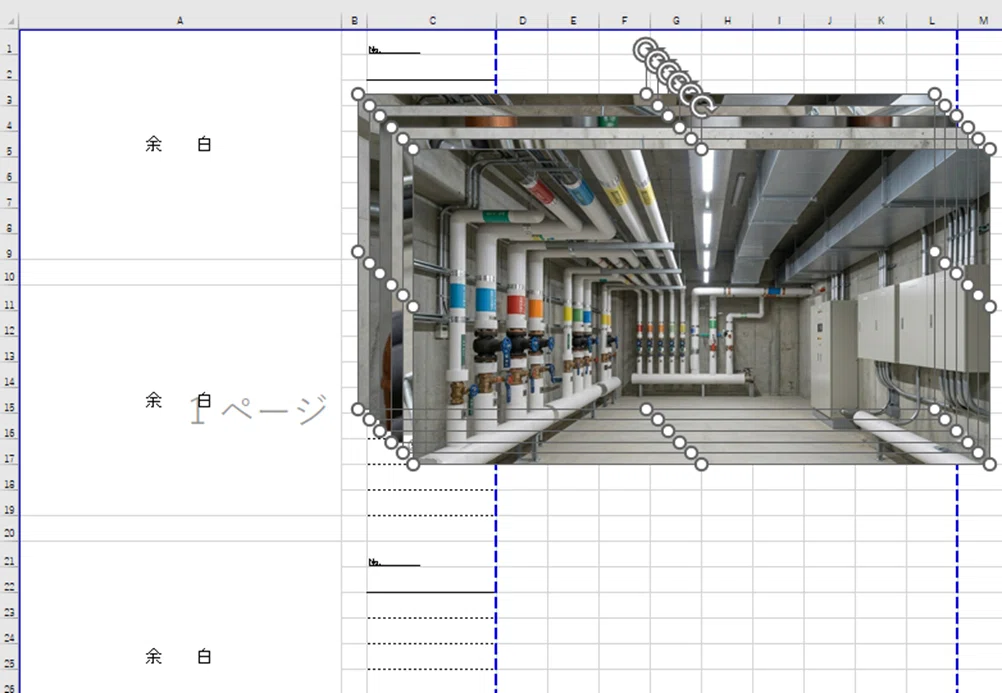Image resolution: width=1002 pixels, height=693 pixels.
Task: Select column L header
Action: pyautogui.click(x=932, y=21)
